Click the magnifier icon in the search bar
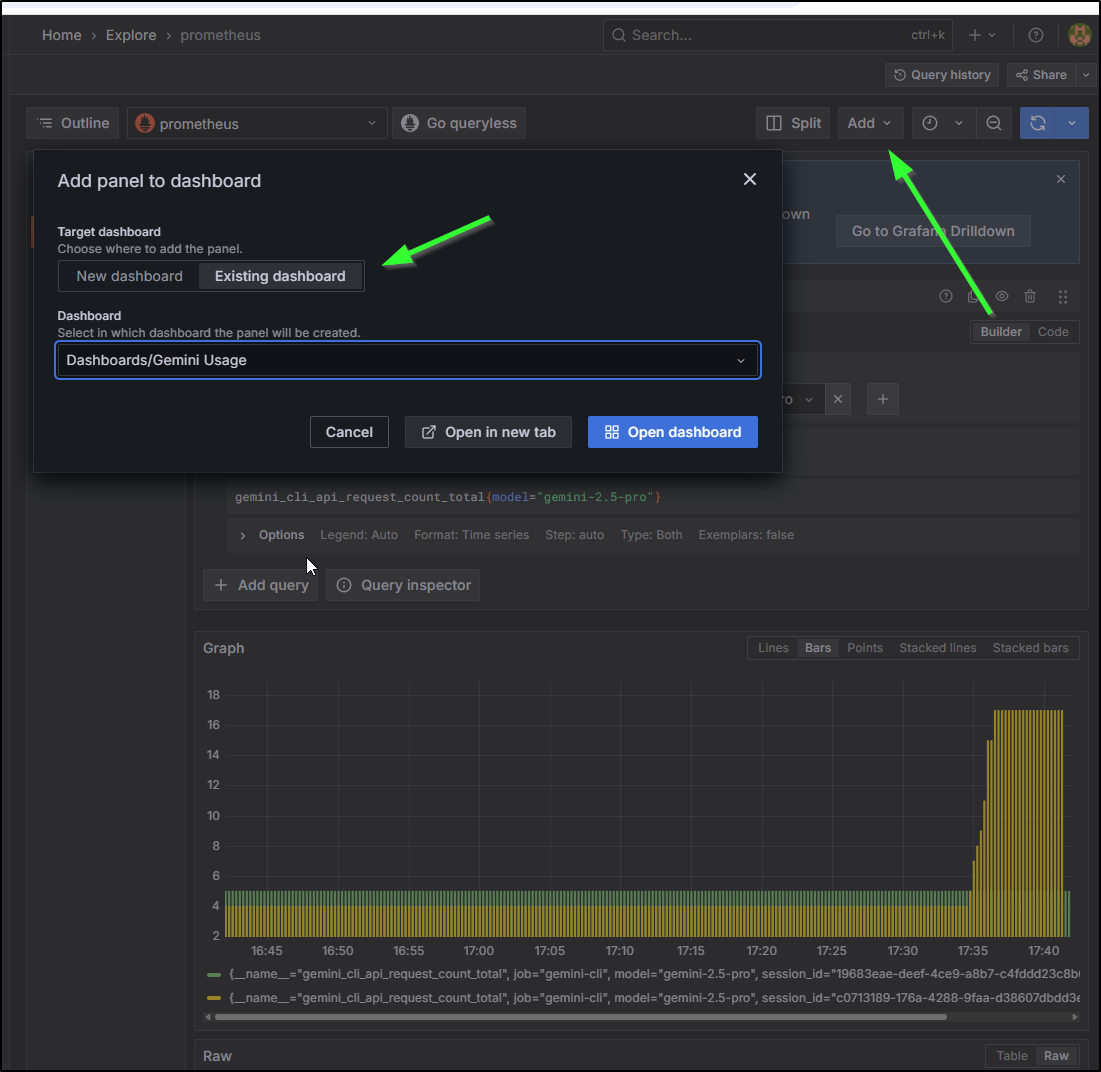 [618, 35]
